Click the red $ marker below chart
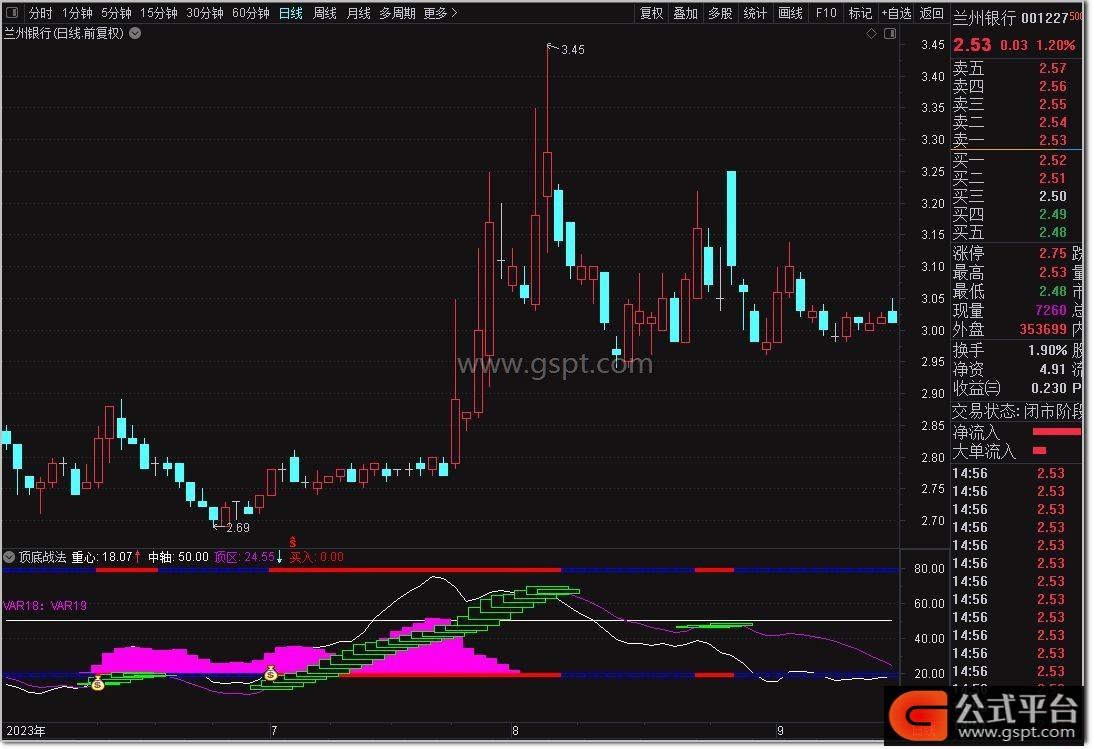1094x749 pixels. (x=292, y=542)
